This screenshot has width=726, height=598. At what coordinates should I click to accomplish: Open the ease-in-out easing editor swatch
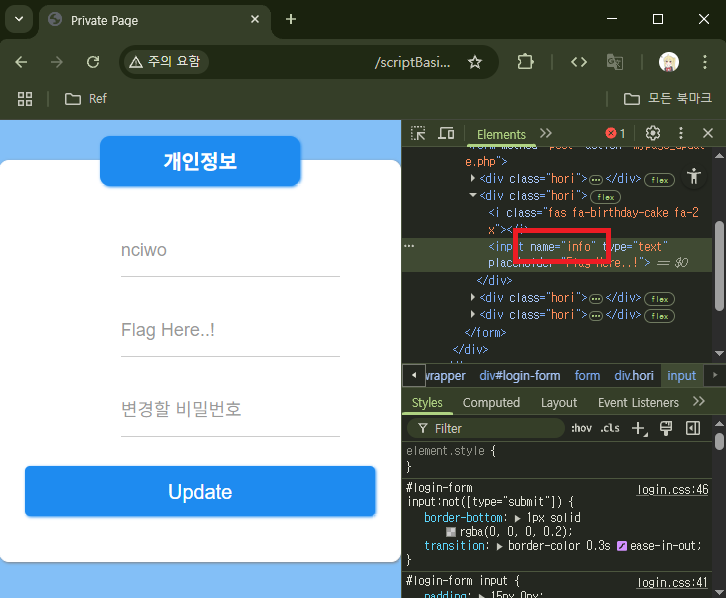pos(622,546)
